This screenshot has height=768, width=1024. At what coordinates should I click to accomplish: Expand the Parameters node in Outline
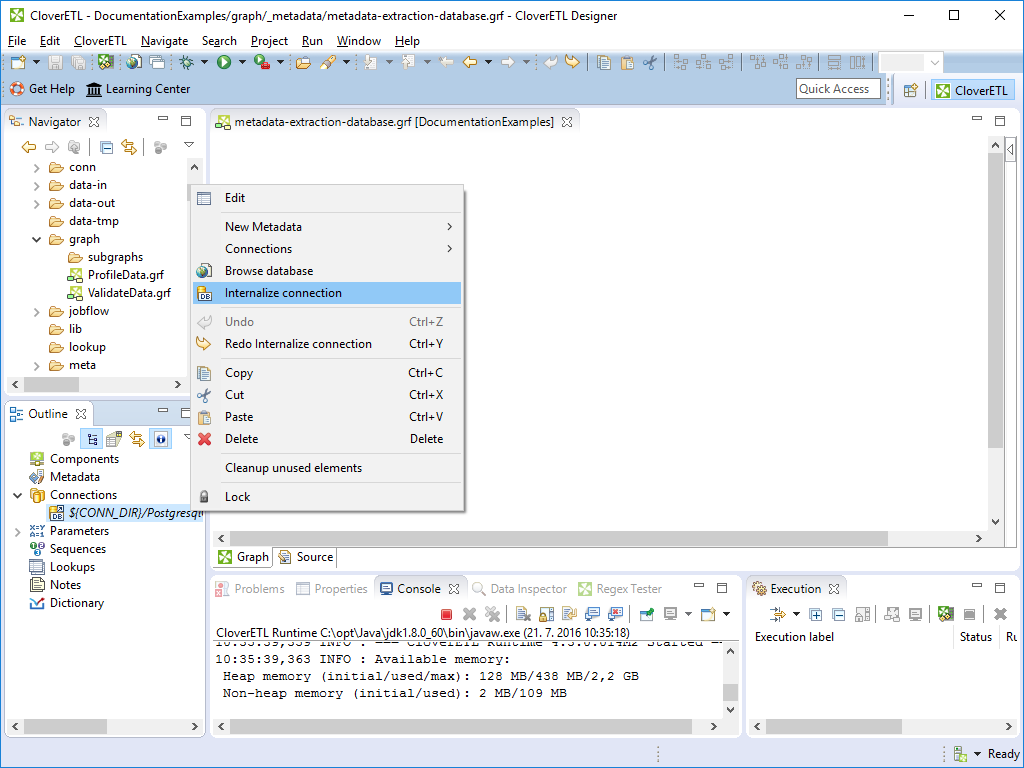(x=17, y=532)
